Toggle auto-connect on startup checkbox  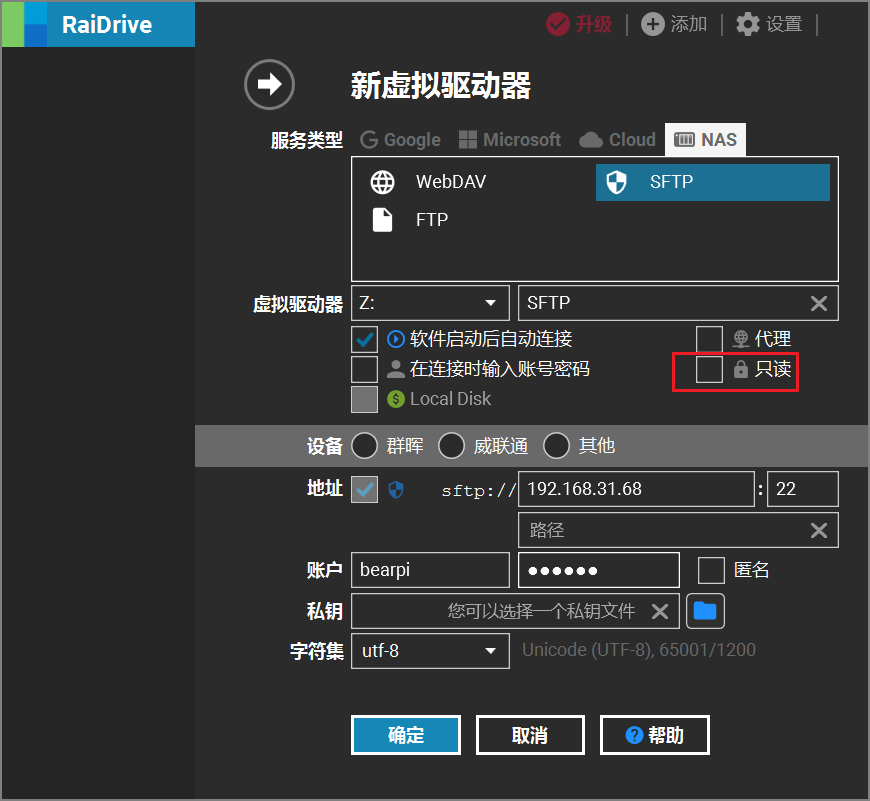point(365,339)
